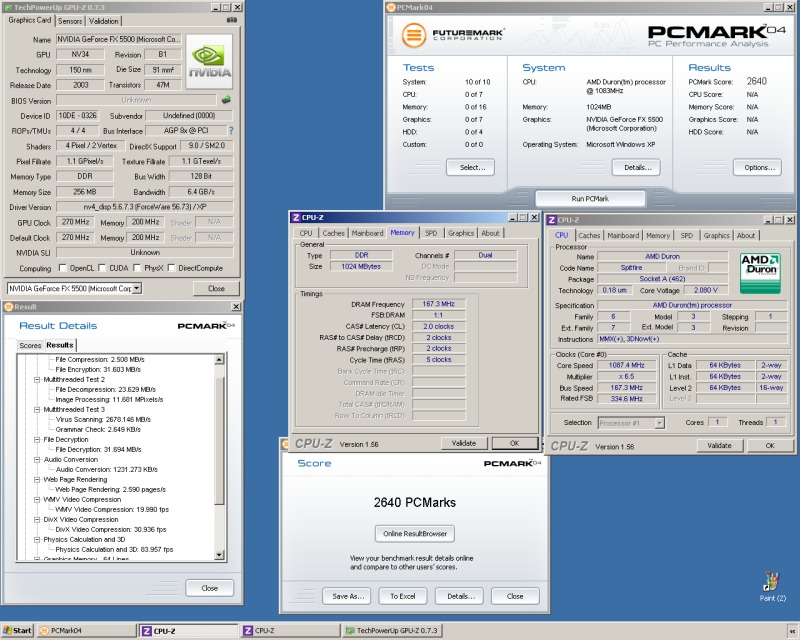Click the DRAM Frequency 167.3 MHz value

point(438,304)
